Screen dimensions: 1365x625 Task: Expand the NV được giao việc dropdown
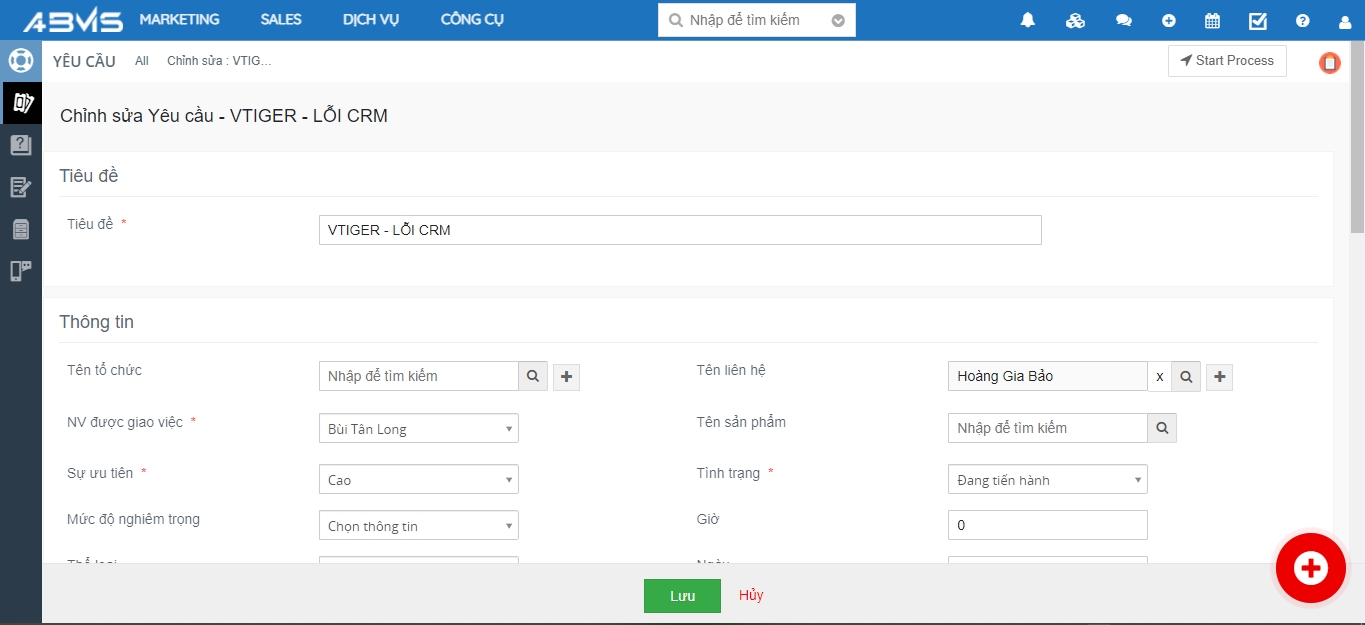pyautogui.click(x=418, y=429)
